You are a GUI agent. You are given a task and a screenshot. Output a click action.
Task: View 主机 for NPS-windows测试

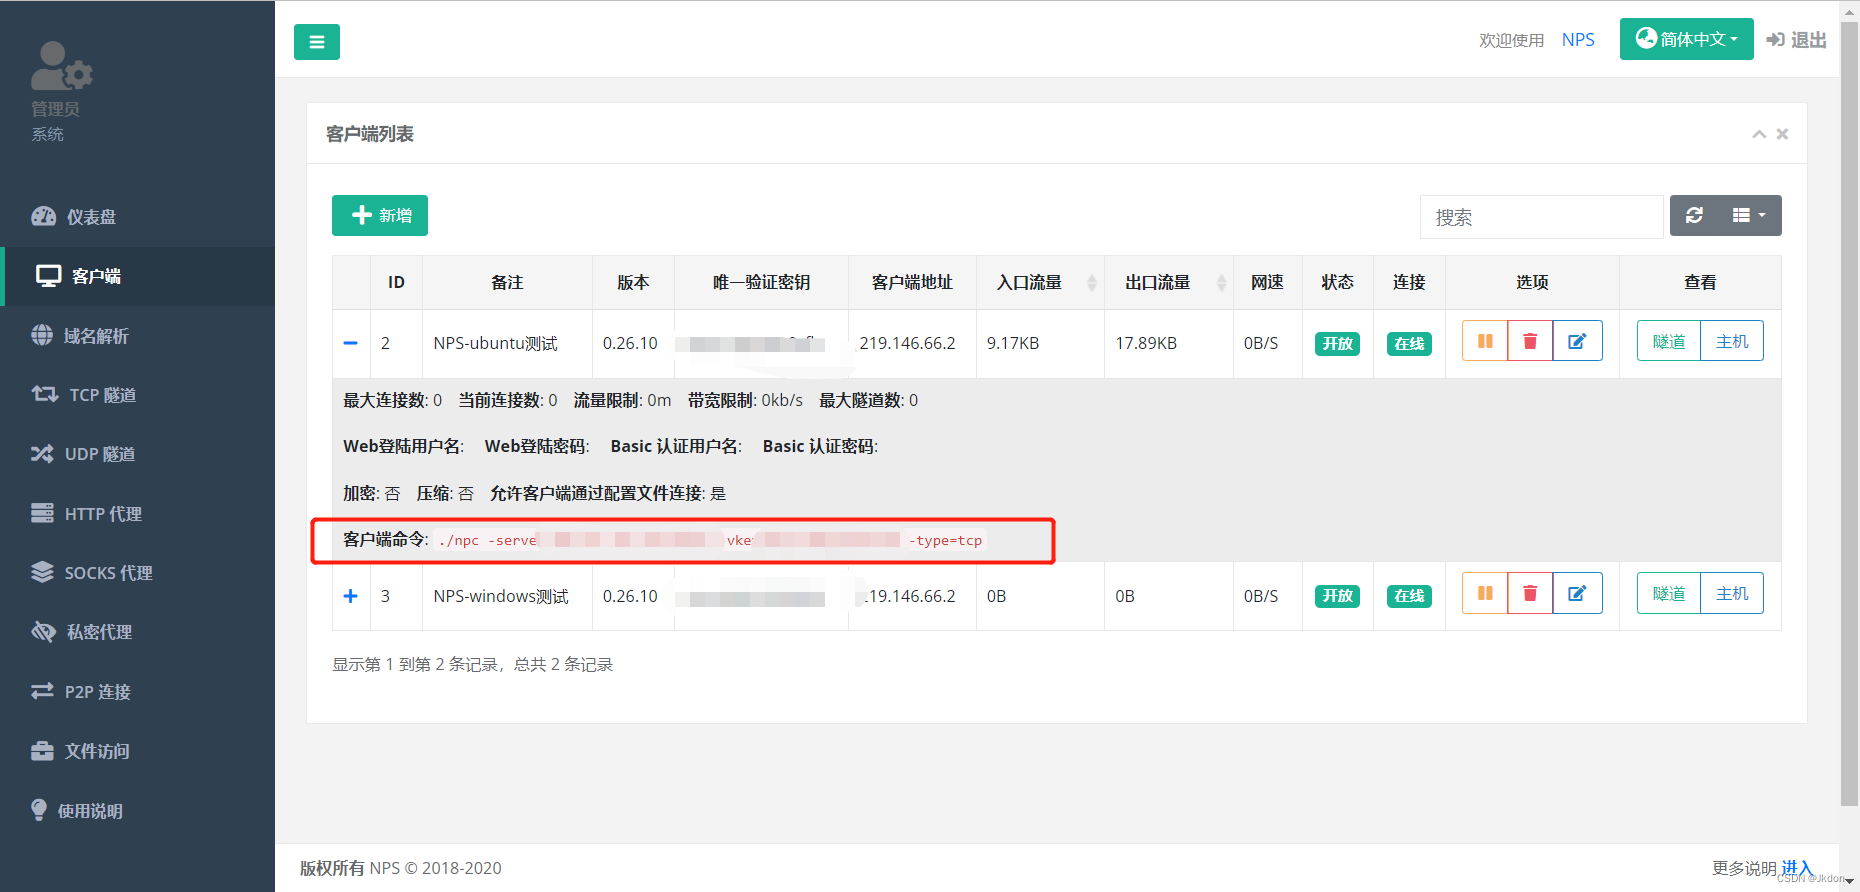pos(1732,593)
